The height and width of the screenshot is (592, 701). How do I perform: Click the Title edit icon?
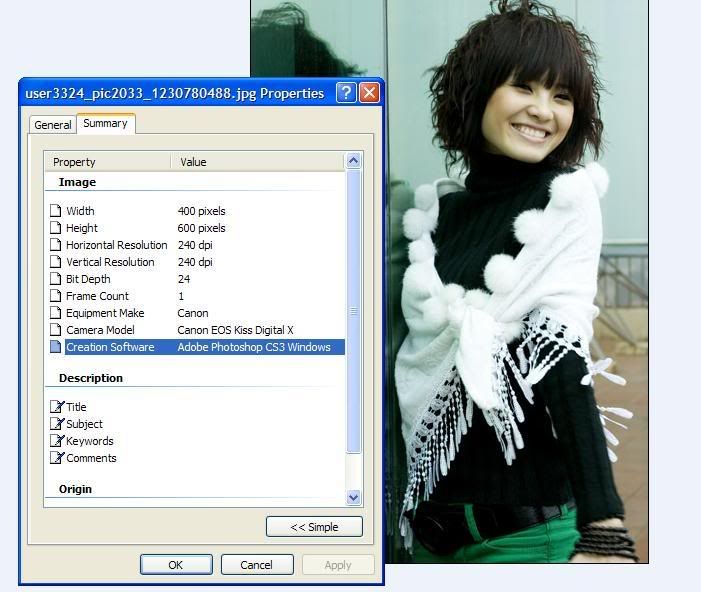[56, 407]
